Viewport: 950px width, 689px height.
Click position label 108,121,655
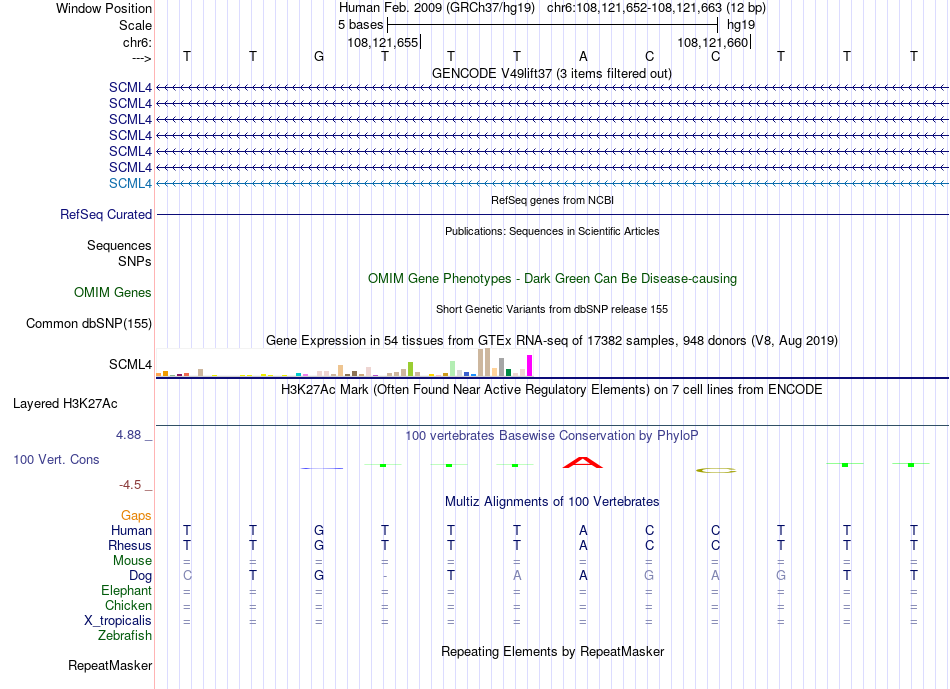(x=383, y=42)
